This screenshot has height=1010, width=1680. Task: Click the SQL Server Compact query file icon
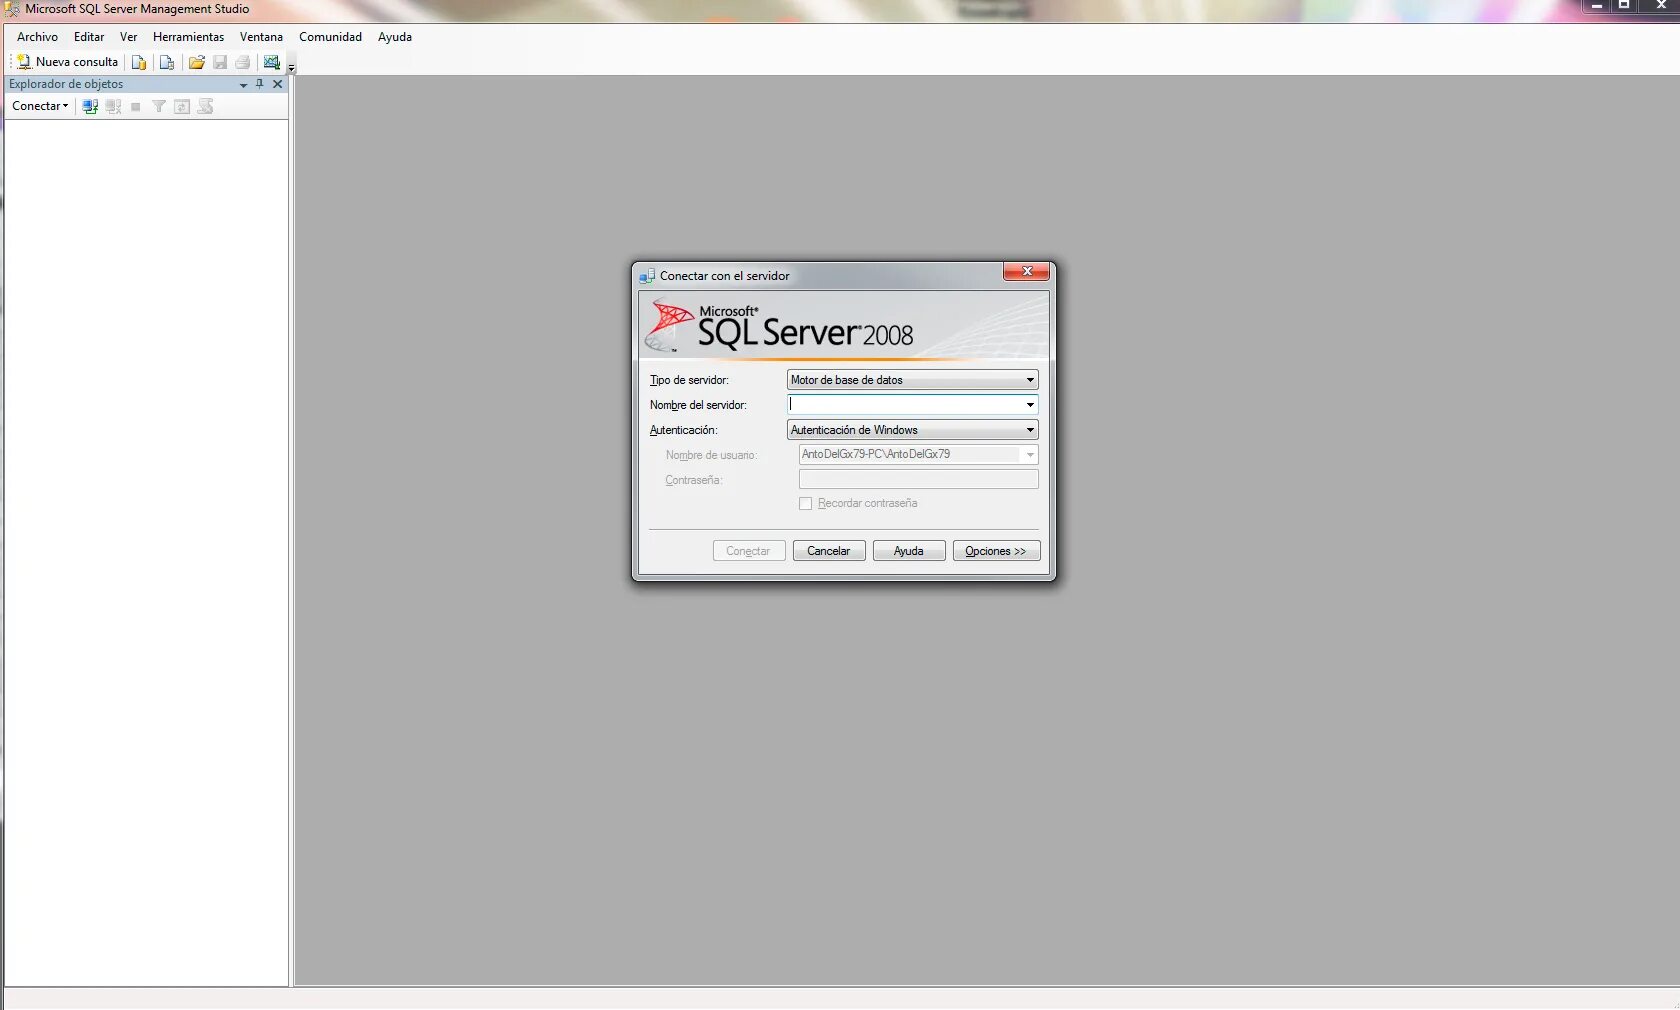[167, 62]
